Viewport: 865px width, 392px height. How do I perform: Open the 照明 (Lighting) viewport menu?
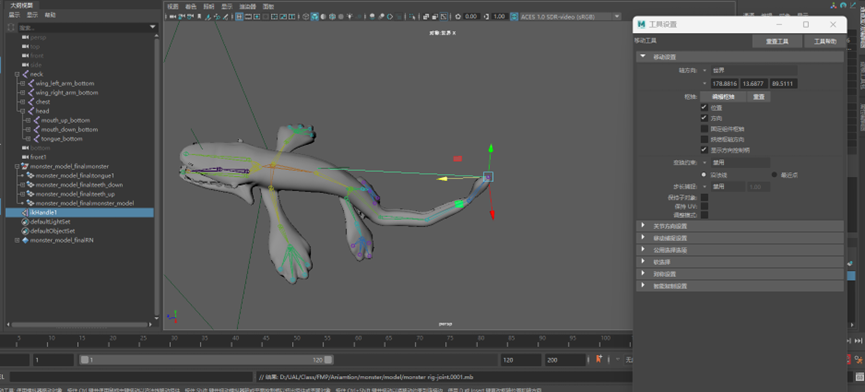209,7
